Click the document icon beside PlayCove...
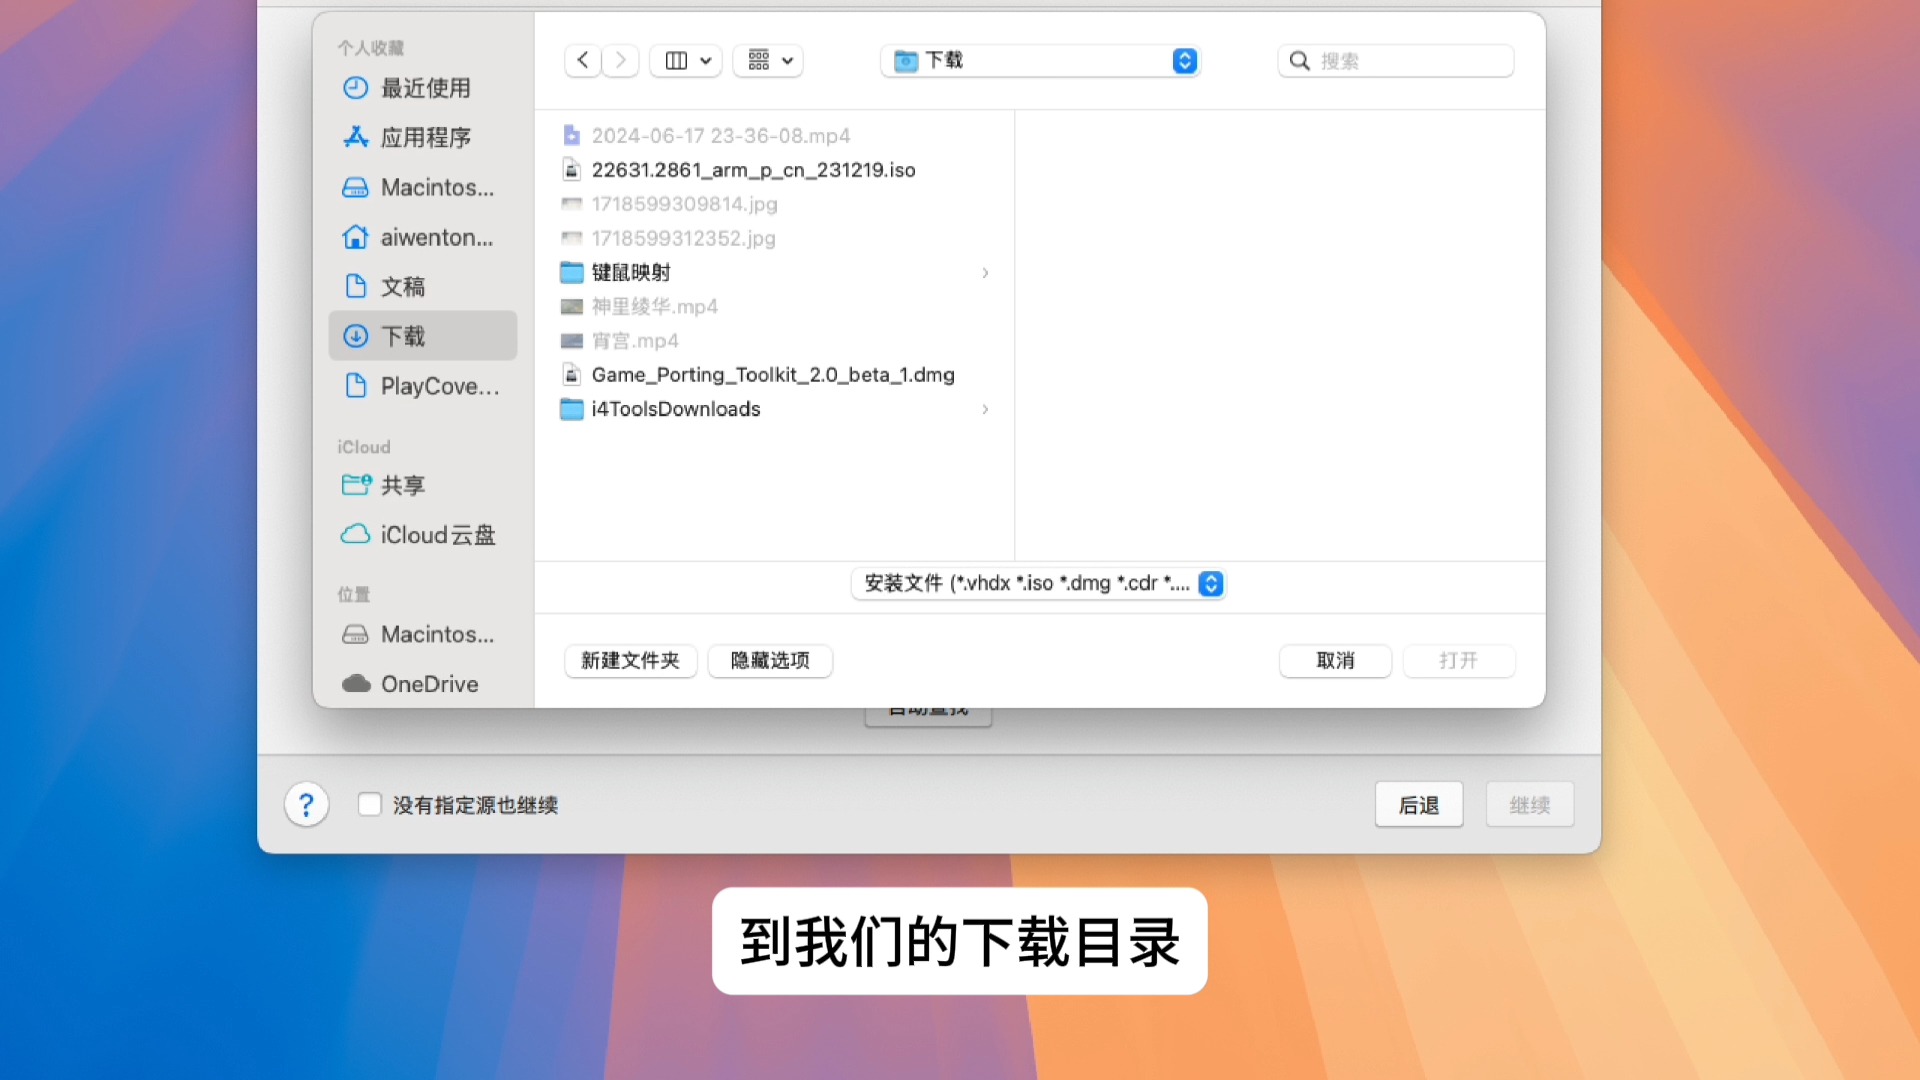Viewport: 1920px width, 1080px height. 355,386
